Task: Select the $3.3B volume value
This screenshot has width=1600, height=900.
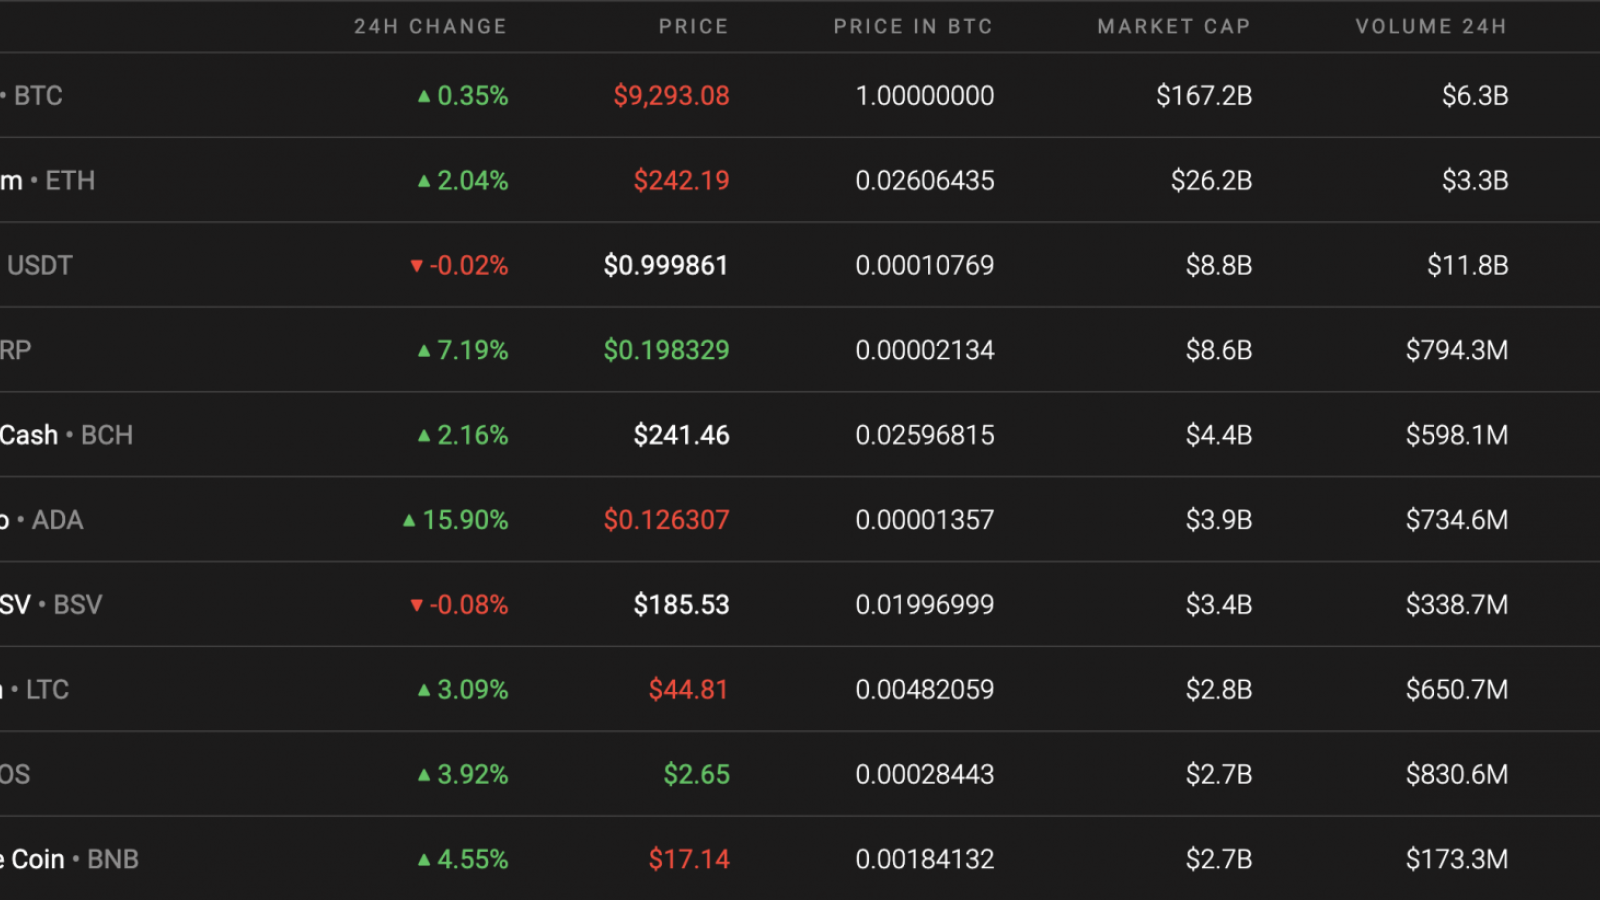Action: pos(1475,181)
